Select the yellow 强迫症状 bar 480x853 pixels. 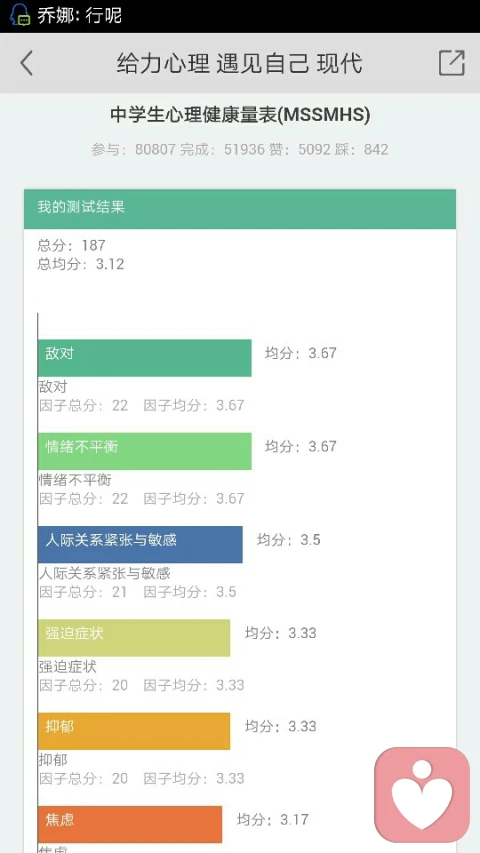(x=134, y=638)
